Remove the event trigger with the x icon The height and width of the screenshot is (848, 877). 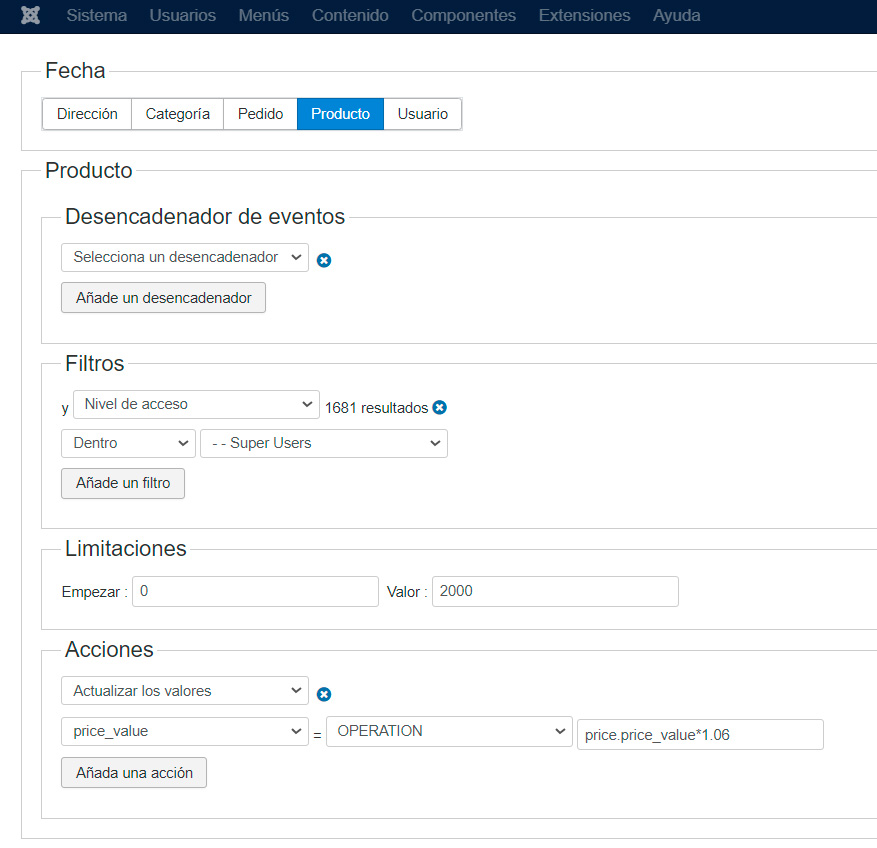tap(324, 260)
